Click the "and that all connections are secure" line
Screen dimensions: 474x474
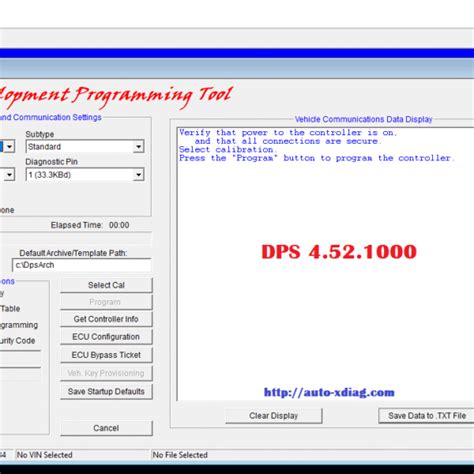coord(288,141)
